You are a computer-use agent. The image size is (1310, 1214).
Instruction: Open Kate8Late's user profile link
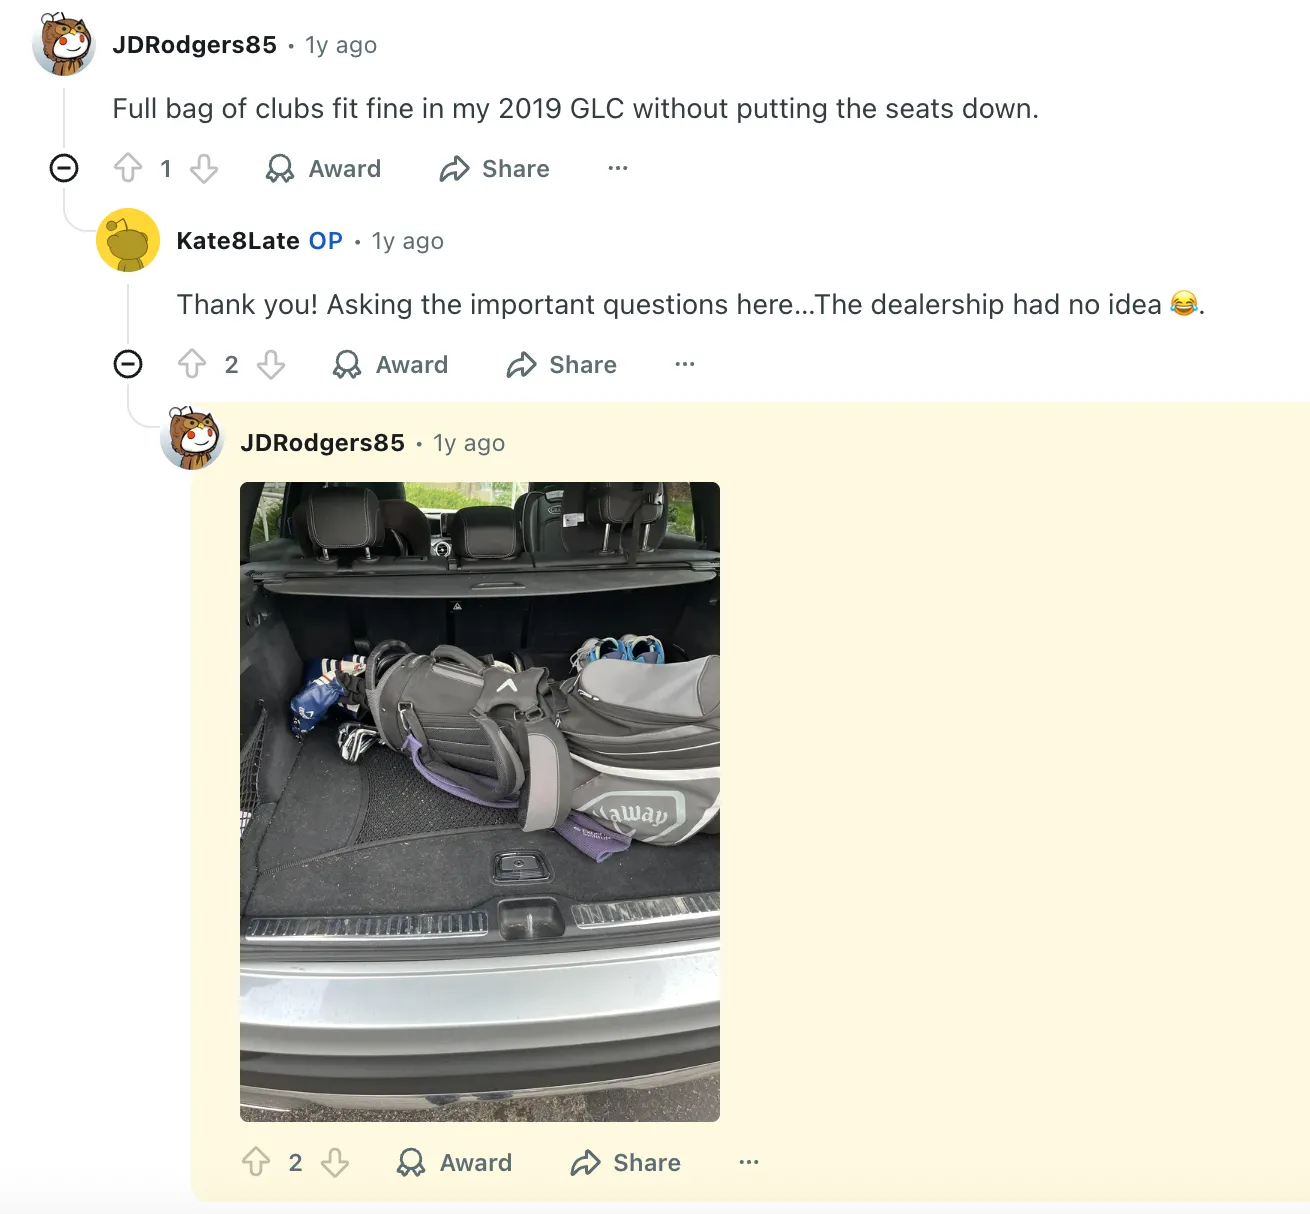click(238, 241)
